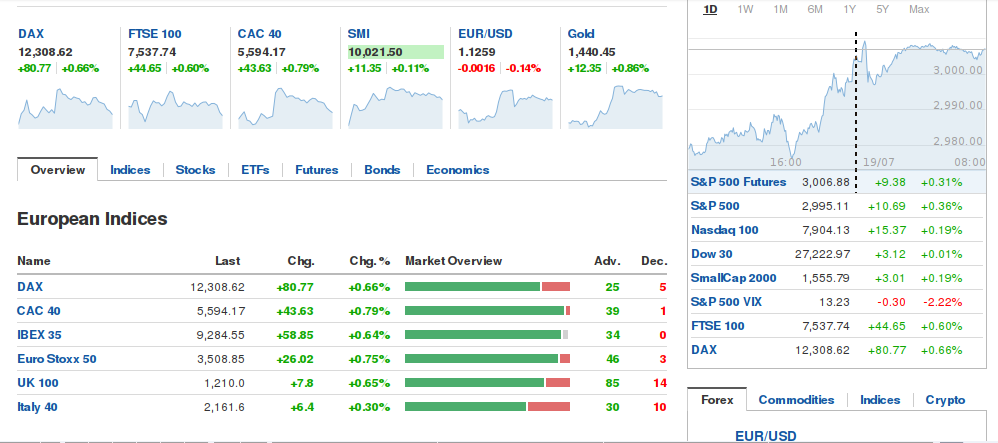Select the 1D chart timeframe
998x443 pixels.
pyautogui.click(x=710, y=10)
